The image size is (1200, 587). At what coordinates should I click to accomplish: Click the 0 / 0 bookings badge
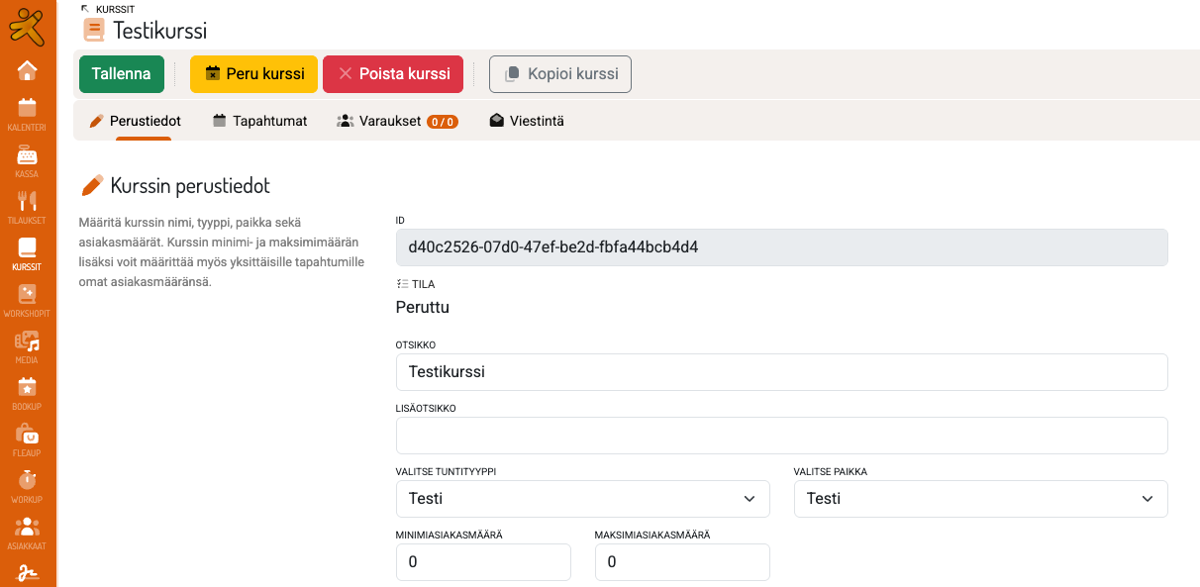point(442,122)
